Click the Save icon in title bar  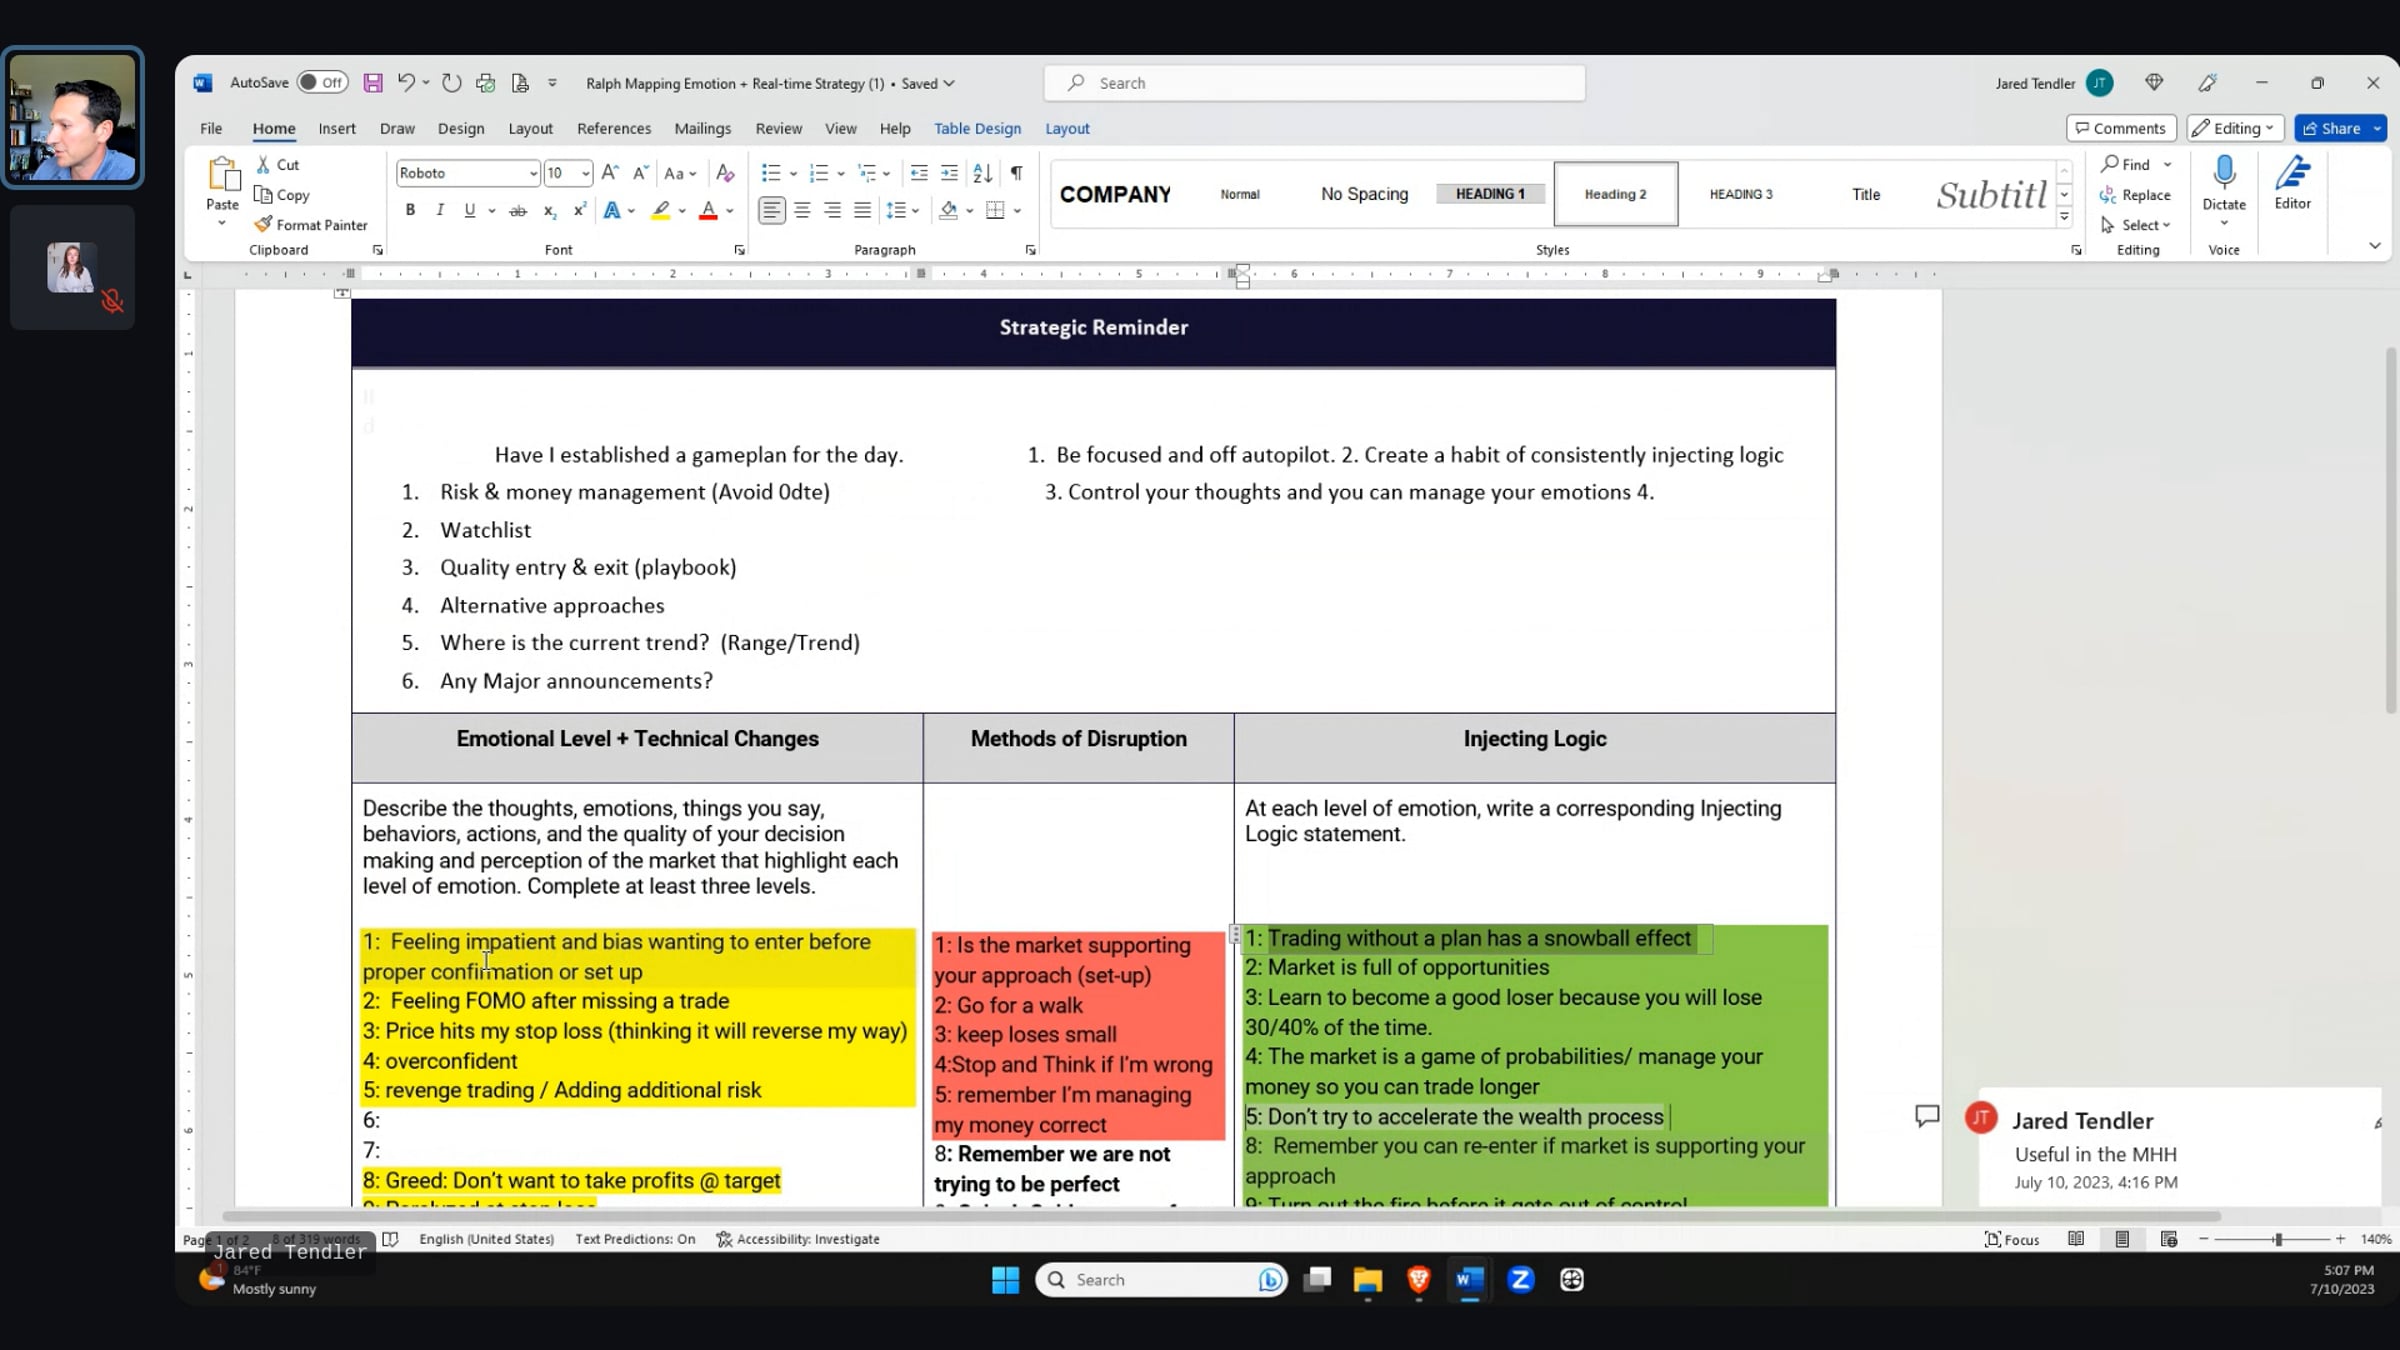372,83
